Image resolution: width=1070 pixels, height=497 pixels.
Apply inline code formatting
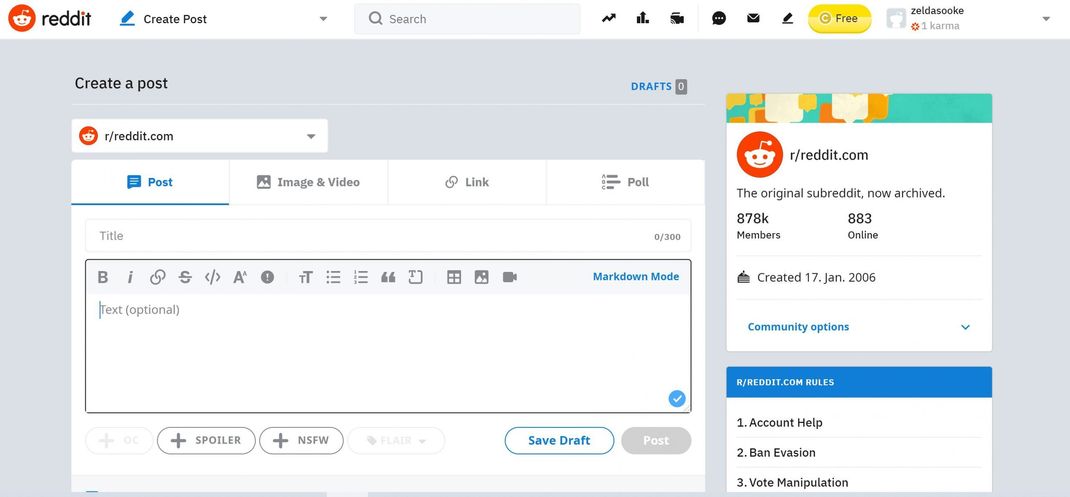213,276
